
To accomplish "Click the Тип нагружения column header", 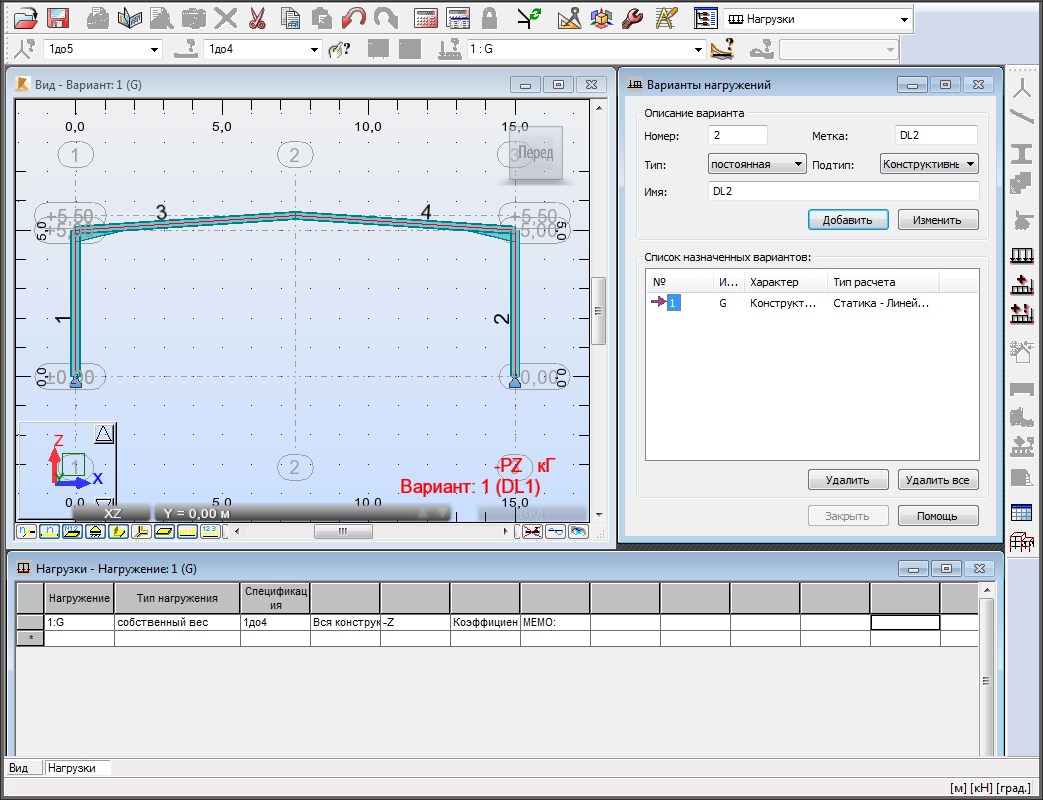I will (x=177, y=598).
